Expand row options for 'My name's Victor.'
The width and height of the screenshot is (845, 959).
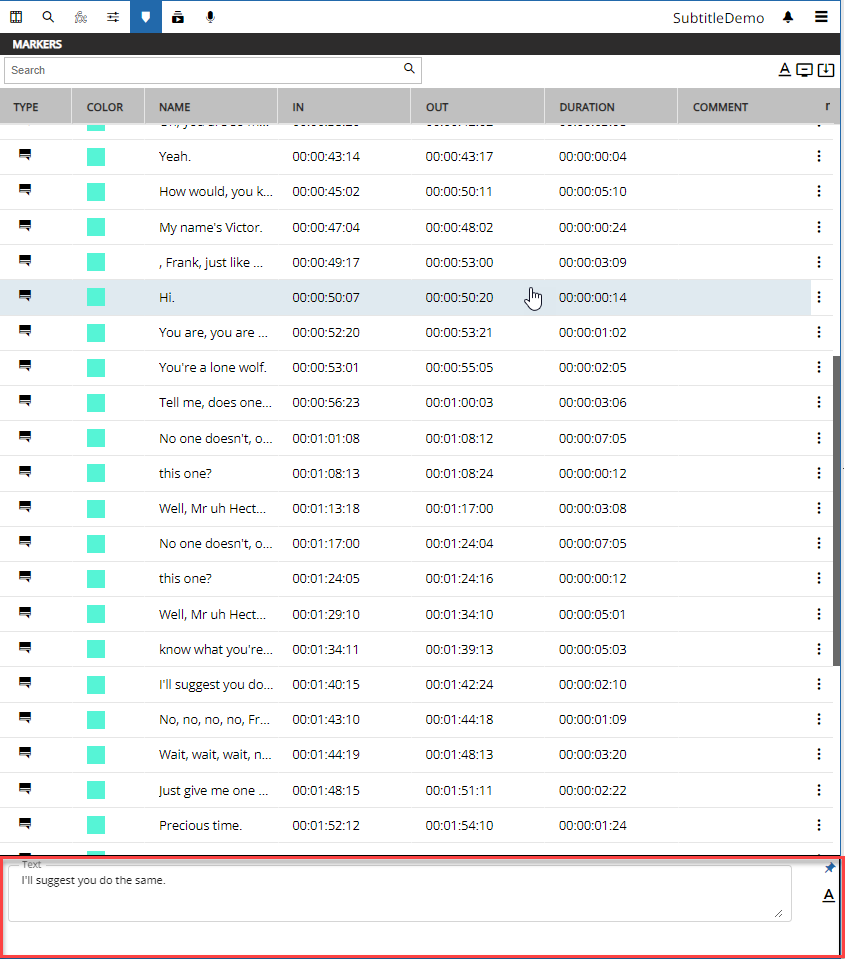819,227
